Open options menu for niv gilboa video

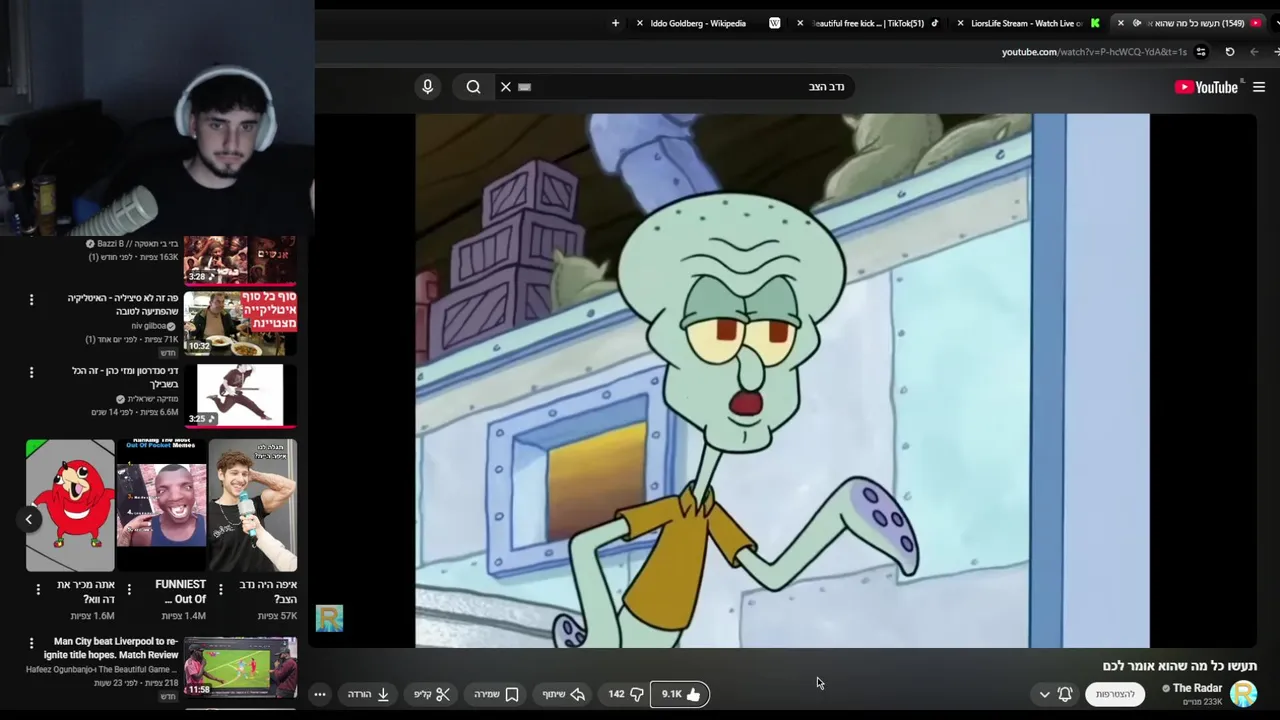coord(31,299)
